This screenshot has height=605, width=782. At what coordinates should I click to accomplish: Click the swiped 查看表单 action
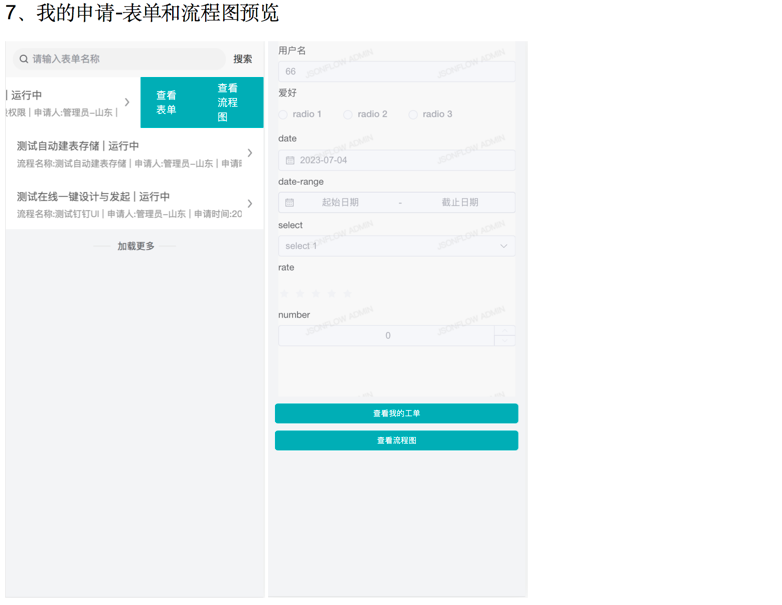point(166,103)
